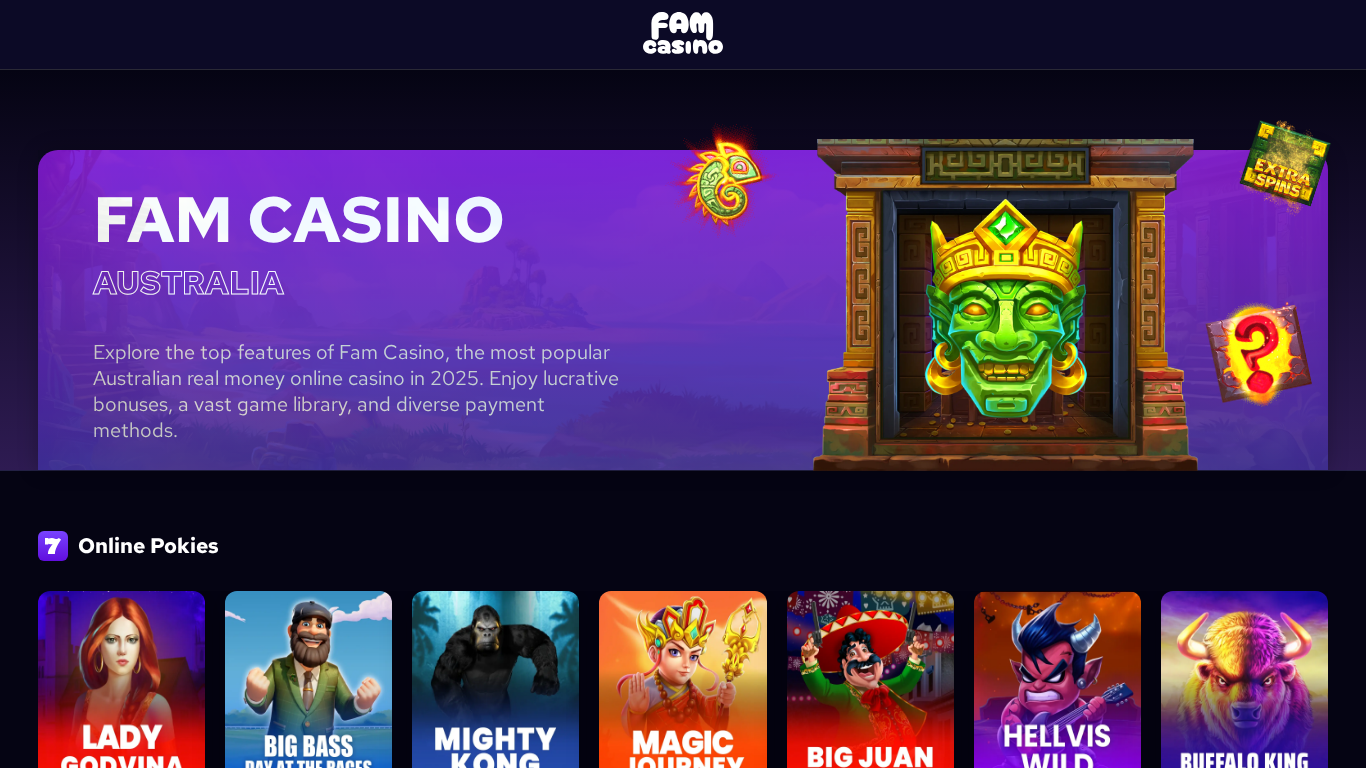The height and width of the screenshot is (768, 1366).
Task: Click the purple 7 icon beside Online Pokies
Action: click(53, 546)
